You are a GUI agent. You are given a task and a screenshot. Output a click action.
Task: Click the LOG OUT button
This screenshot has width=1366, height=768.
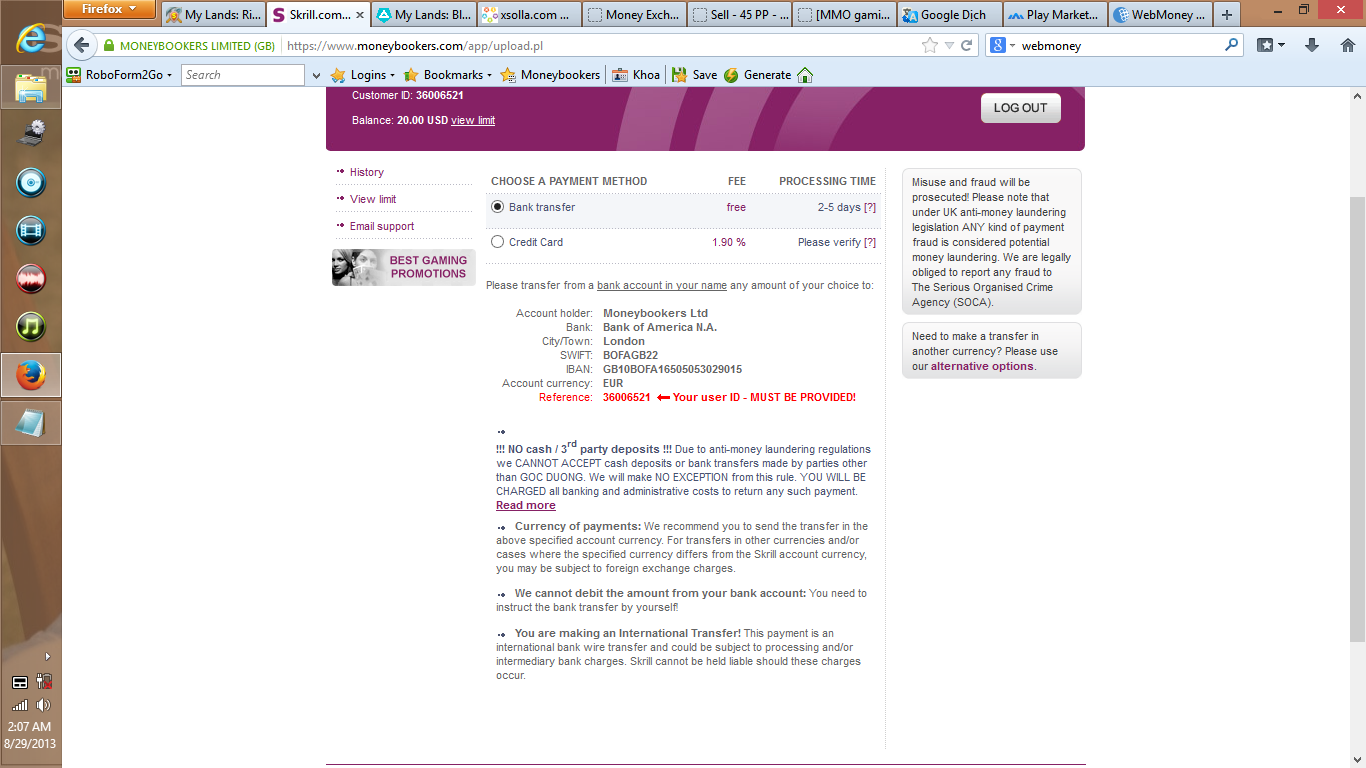1020,108
